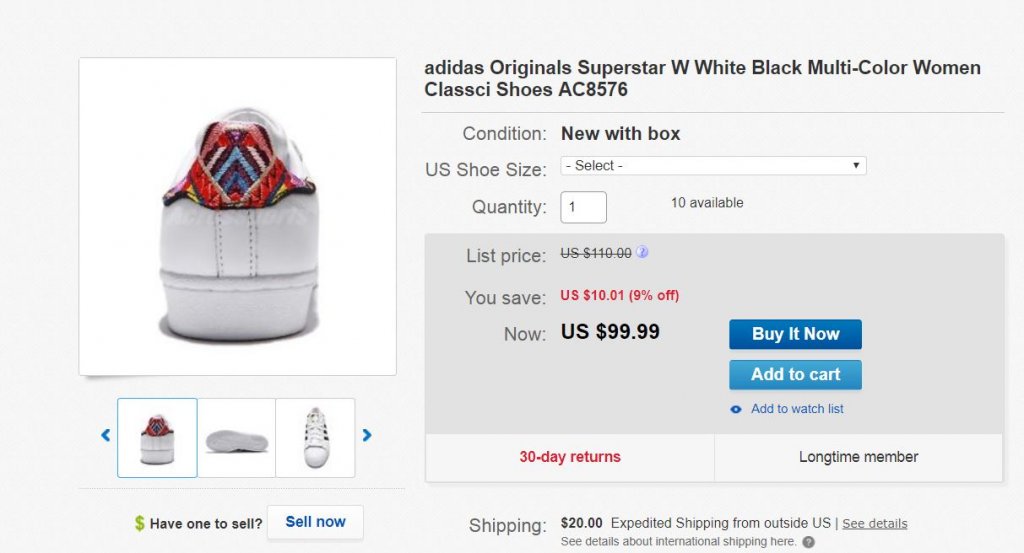The width and height of the screenshot is (1024, 553).
Task: Click the Longtime member section
Action: coord(858,457)
